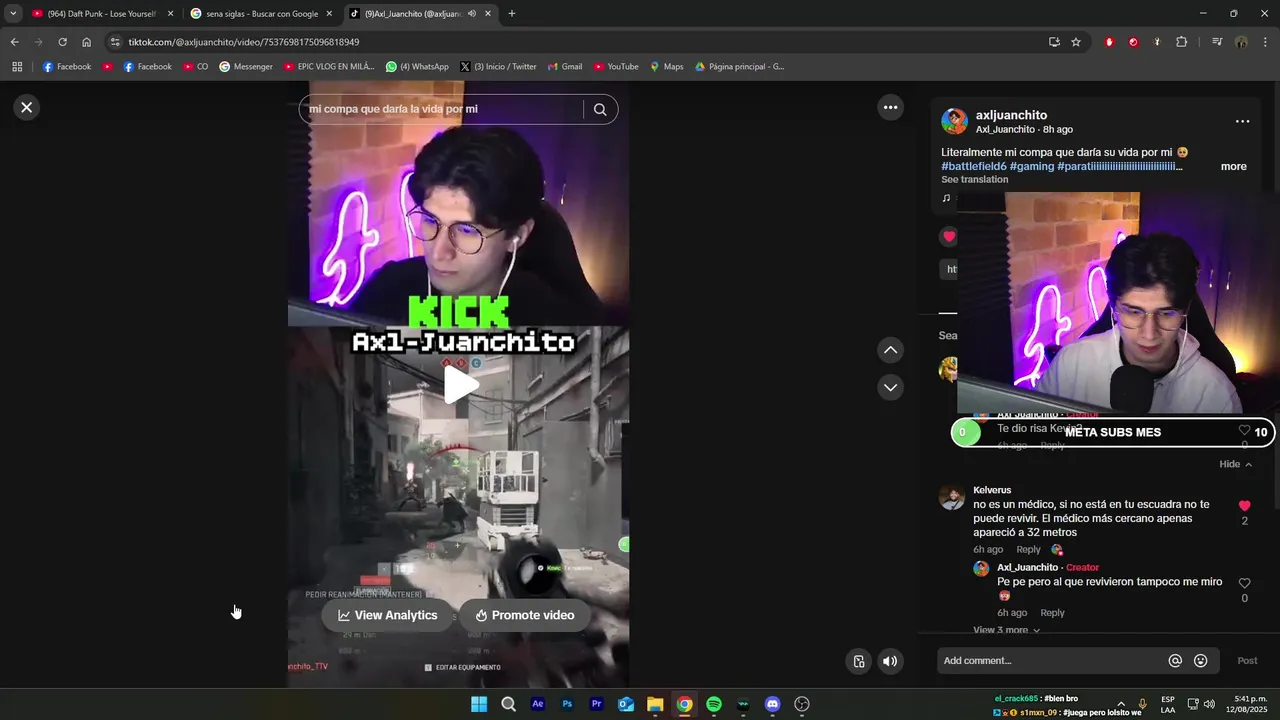Reply to Kelverus's comment
1280x720 pixels.
1028,550
